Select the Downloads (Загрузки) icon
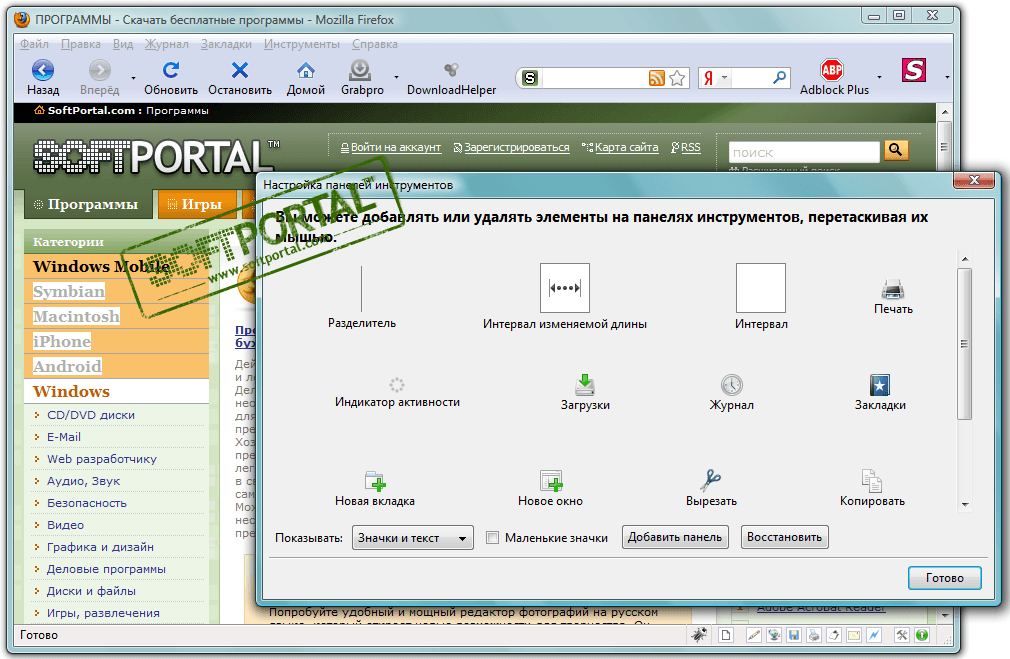 (x=585, y=385)
